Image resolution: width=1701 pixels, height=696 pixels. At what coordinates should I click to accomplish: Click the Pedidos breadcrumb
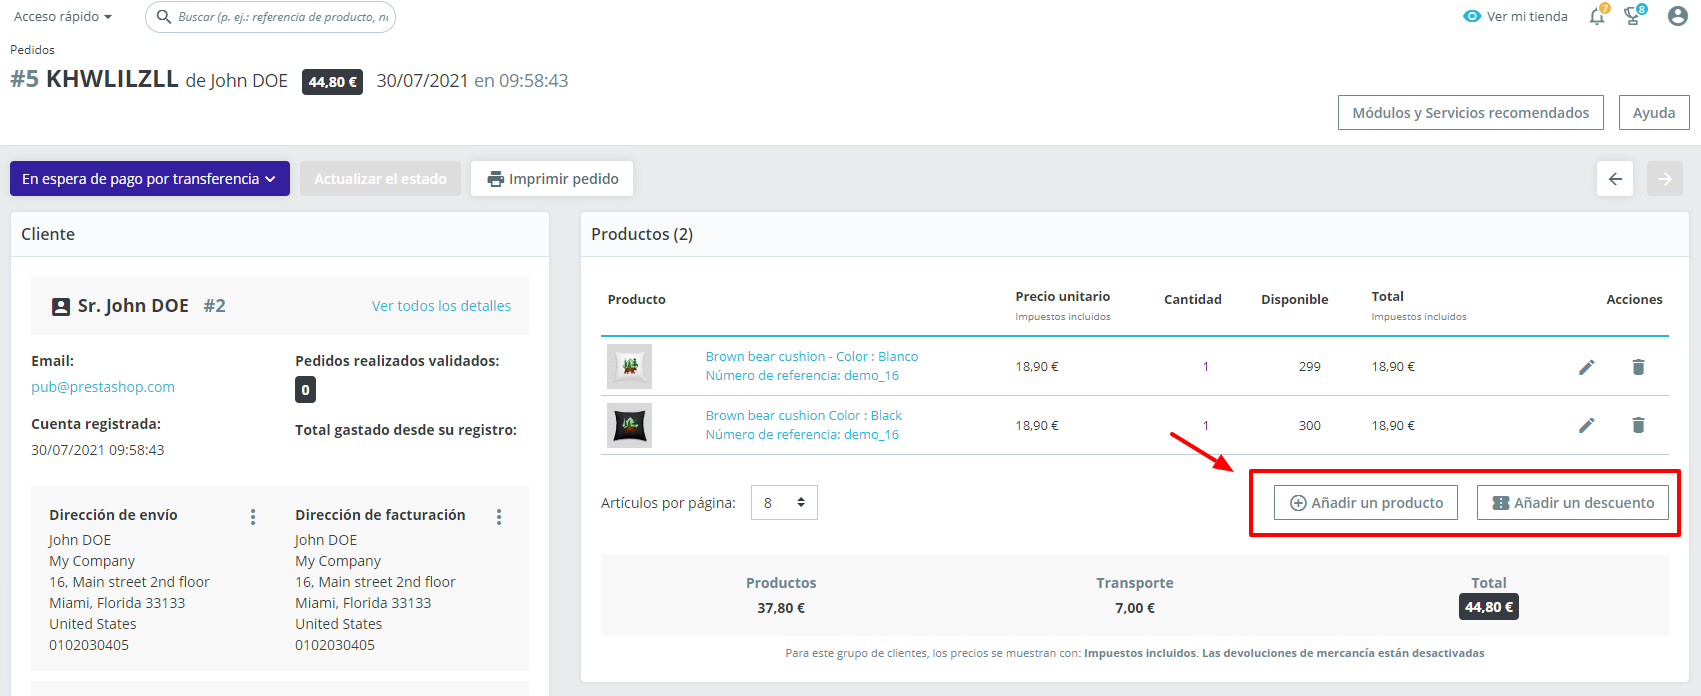[x=33, y=50]
